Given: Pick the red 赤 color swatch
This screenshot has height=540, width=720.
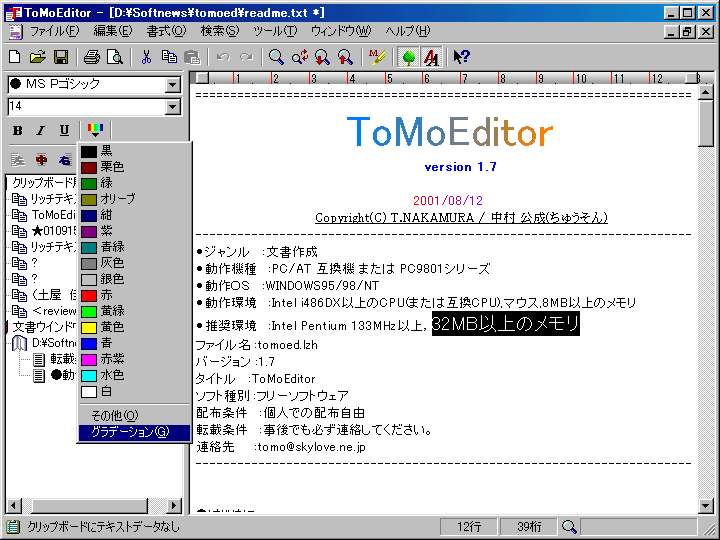Looking at the screenshot, I should (x=89, y=296).
